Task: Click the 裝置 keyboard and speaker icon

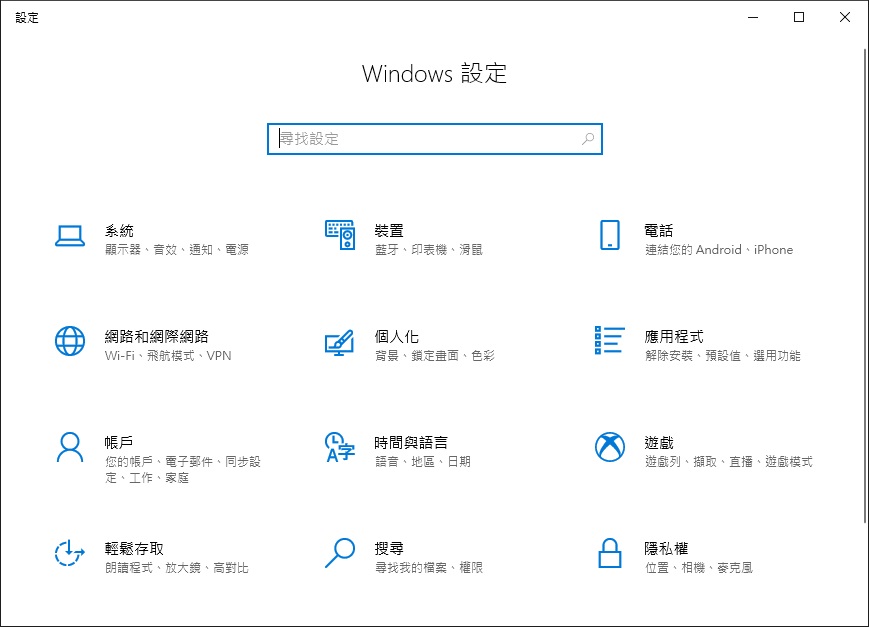Action: click(340, 235)
